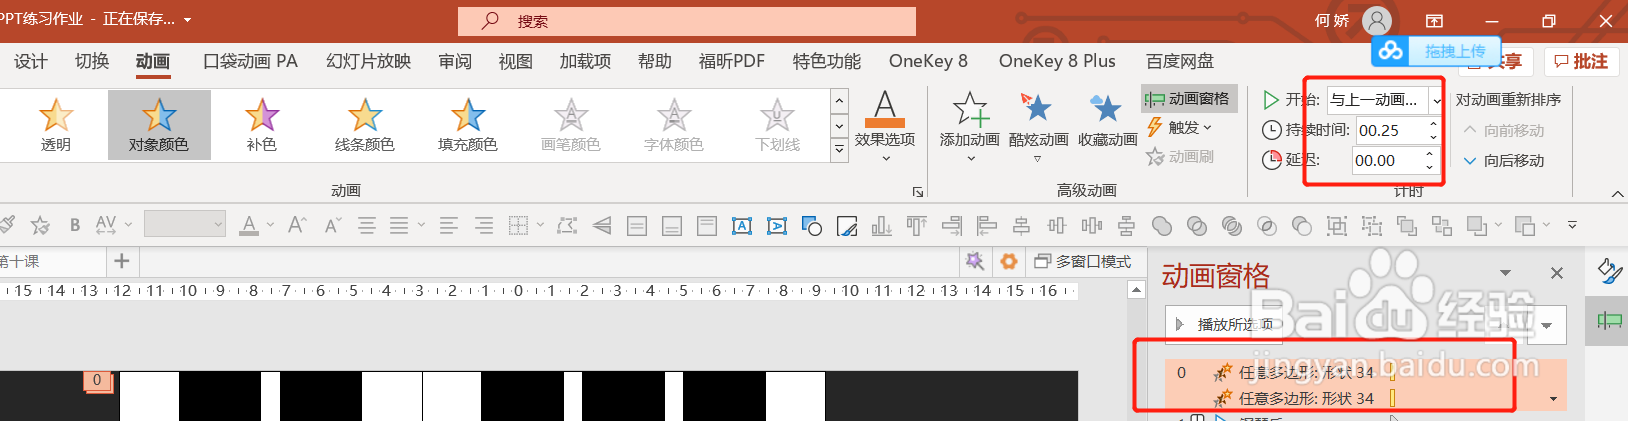
Task: Click the purple magic wand icon
Action: click(x=975, y=261)
